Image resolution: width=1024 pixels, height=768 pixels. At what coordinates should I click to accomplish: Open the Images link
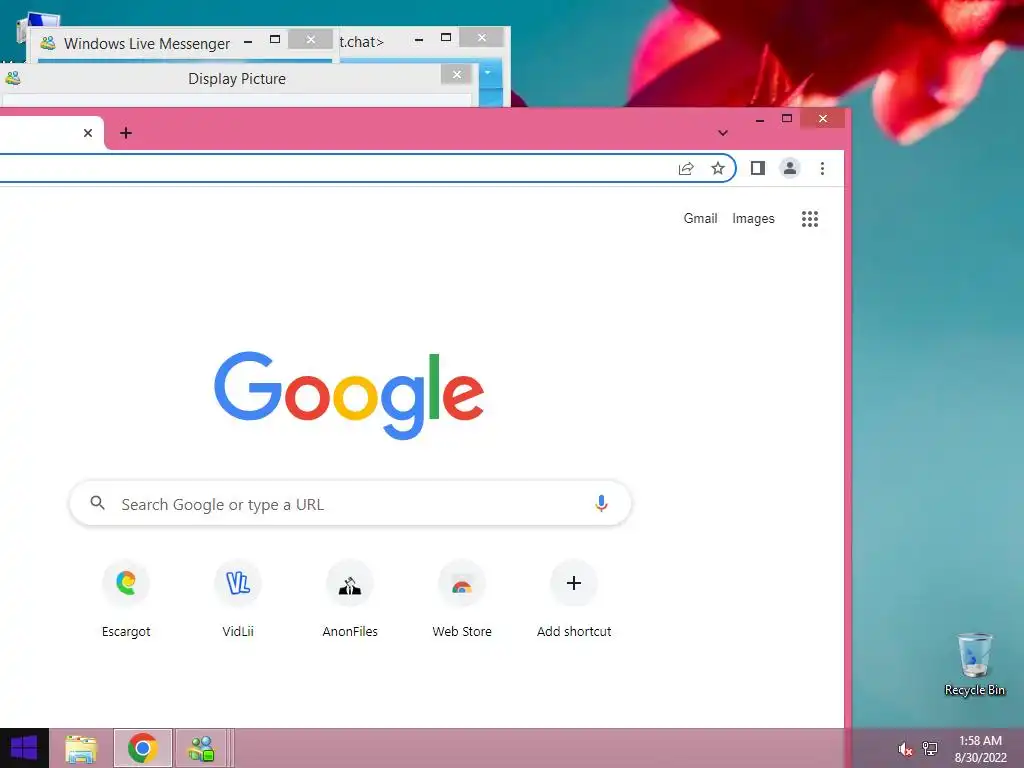coord(753,218)
